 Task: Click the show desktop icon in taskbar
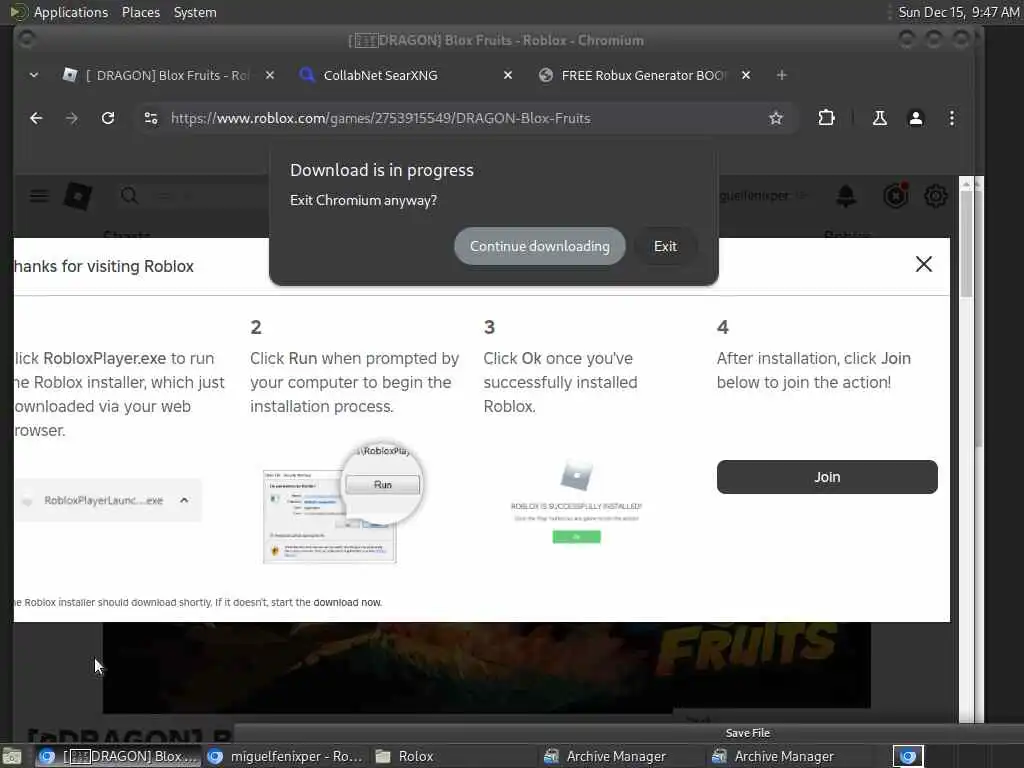[x=12, y=757]
